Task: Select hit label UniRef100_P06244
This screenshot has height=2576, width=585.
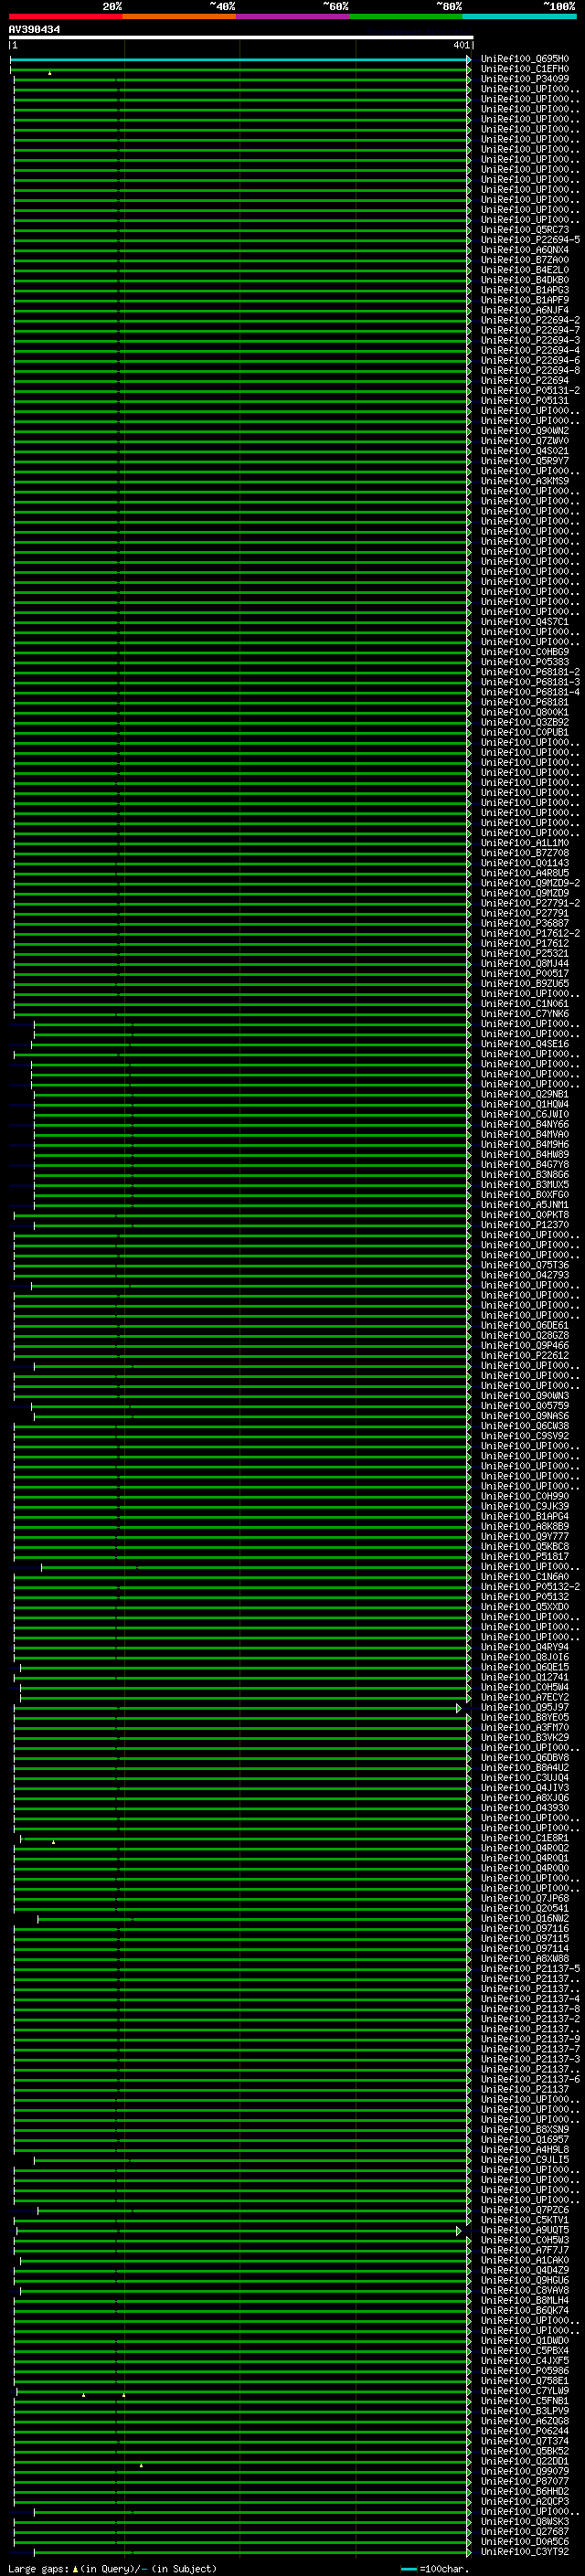Action: 525,2431
